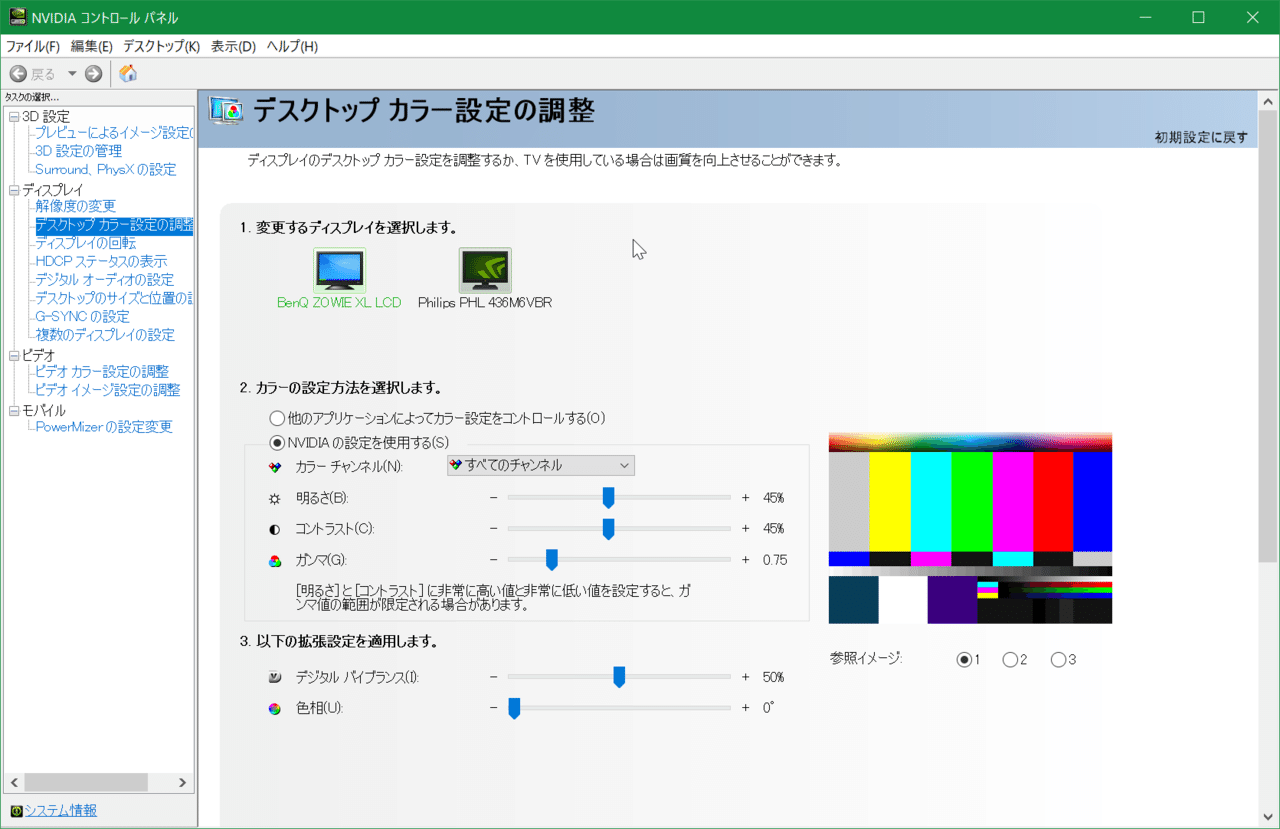Screen dimensions: 1280x829
Task: Select 他のアプリケーションによってカラー設定をコントロールする radio
Action: point(277,418)
